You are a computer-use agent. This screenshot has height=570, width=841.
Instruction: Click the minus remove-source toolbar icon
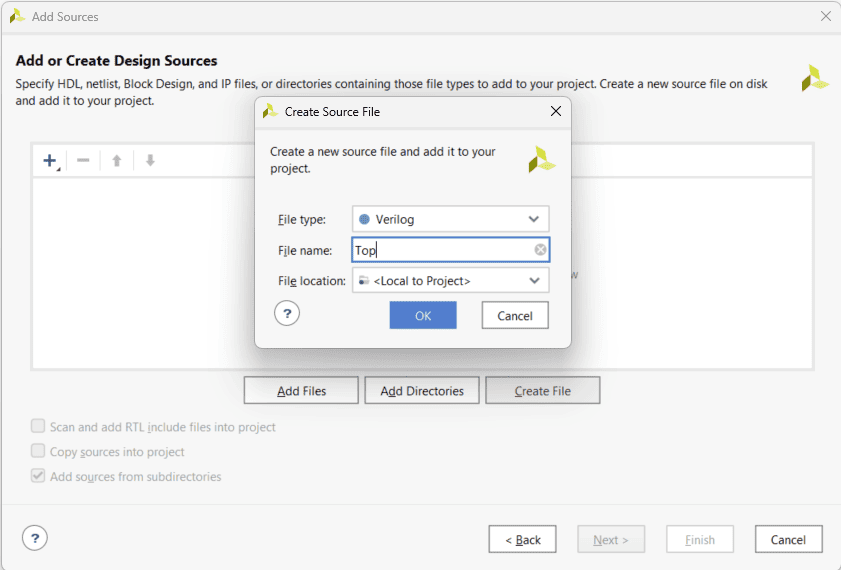click(83, 161)
